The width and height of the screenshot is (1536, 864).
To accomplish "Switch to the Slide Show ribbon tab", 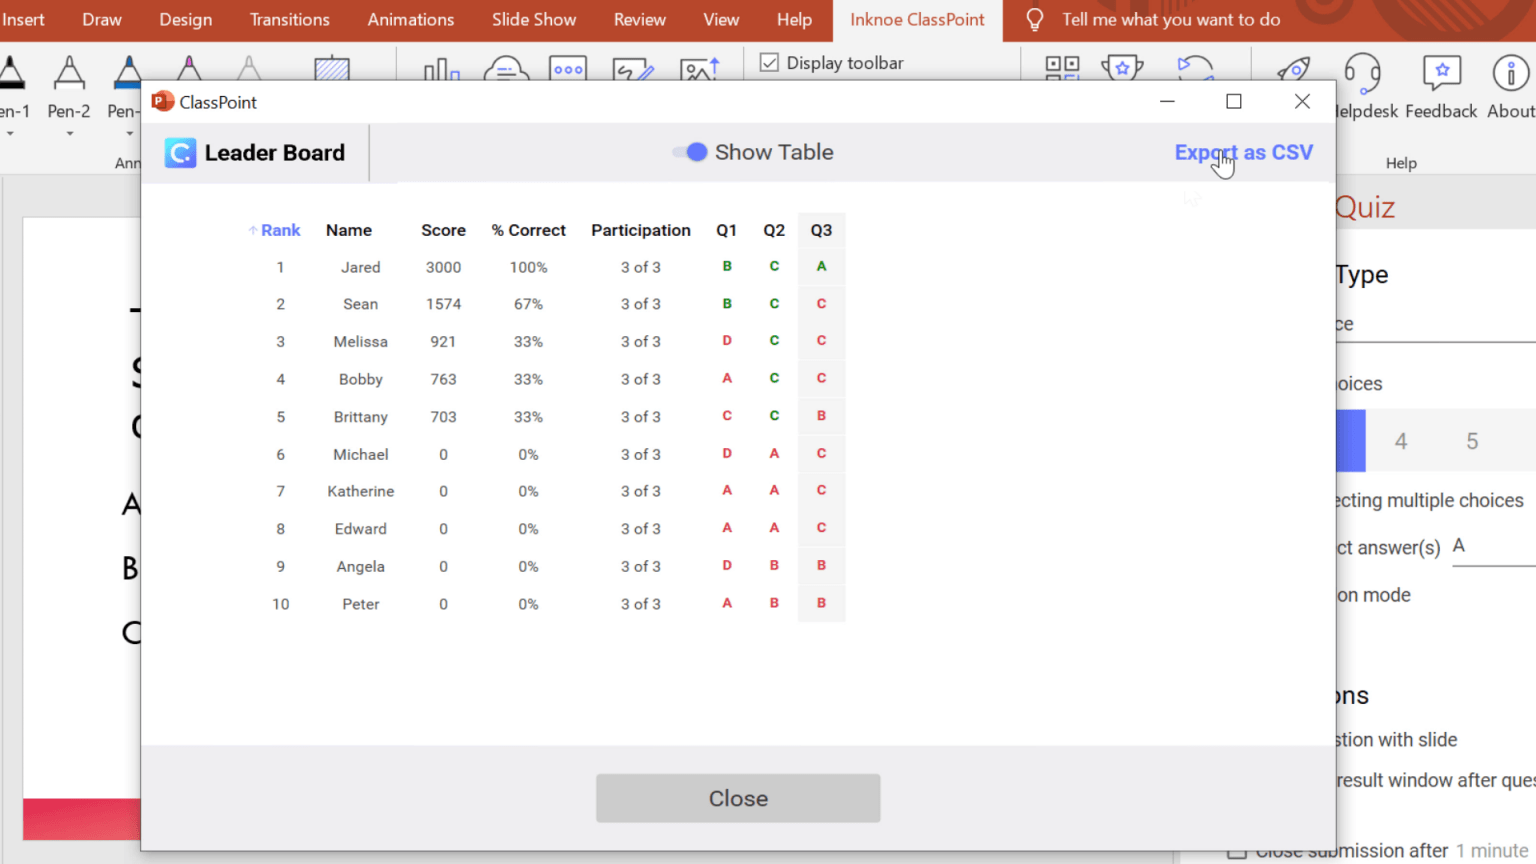I will pos(534,19).
